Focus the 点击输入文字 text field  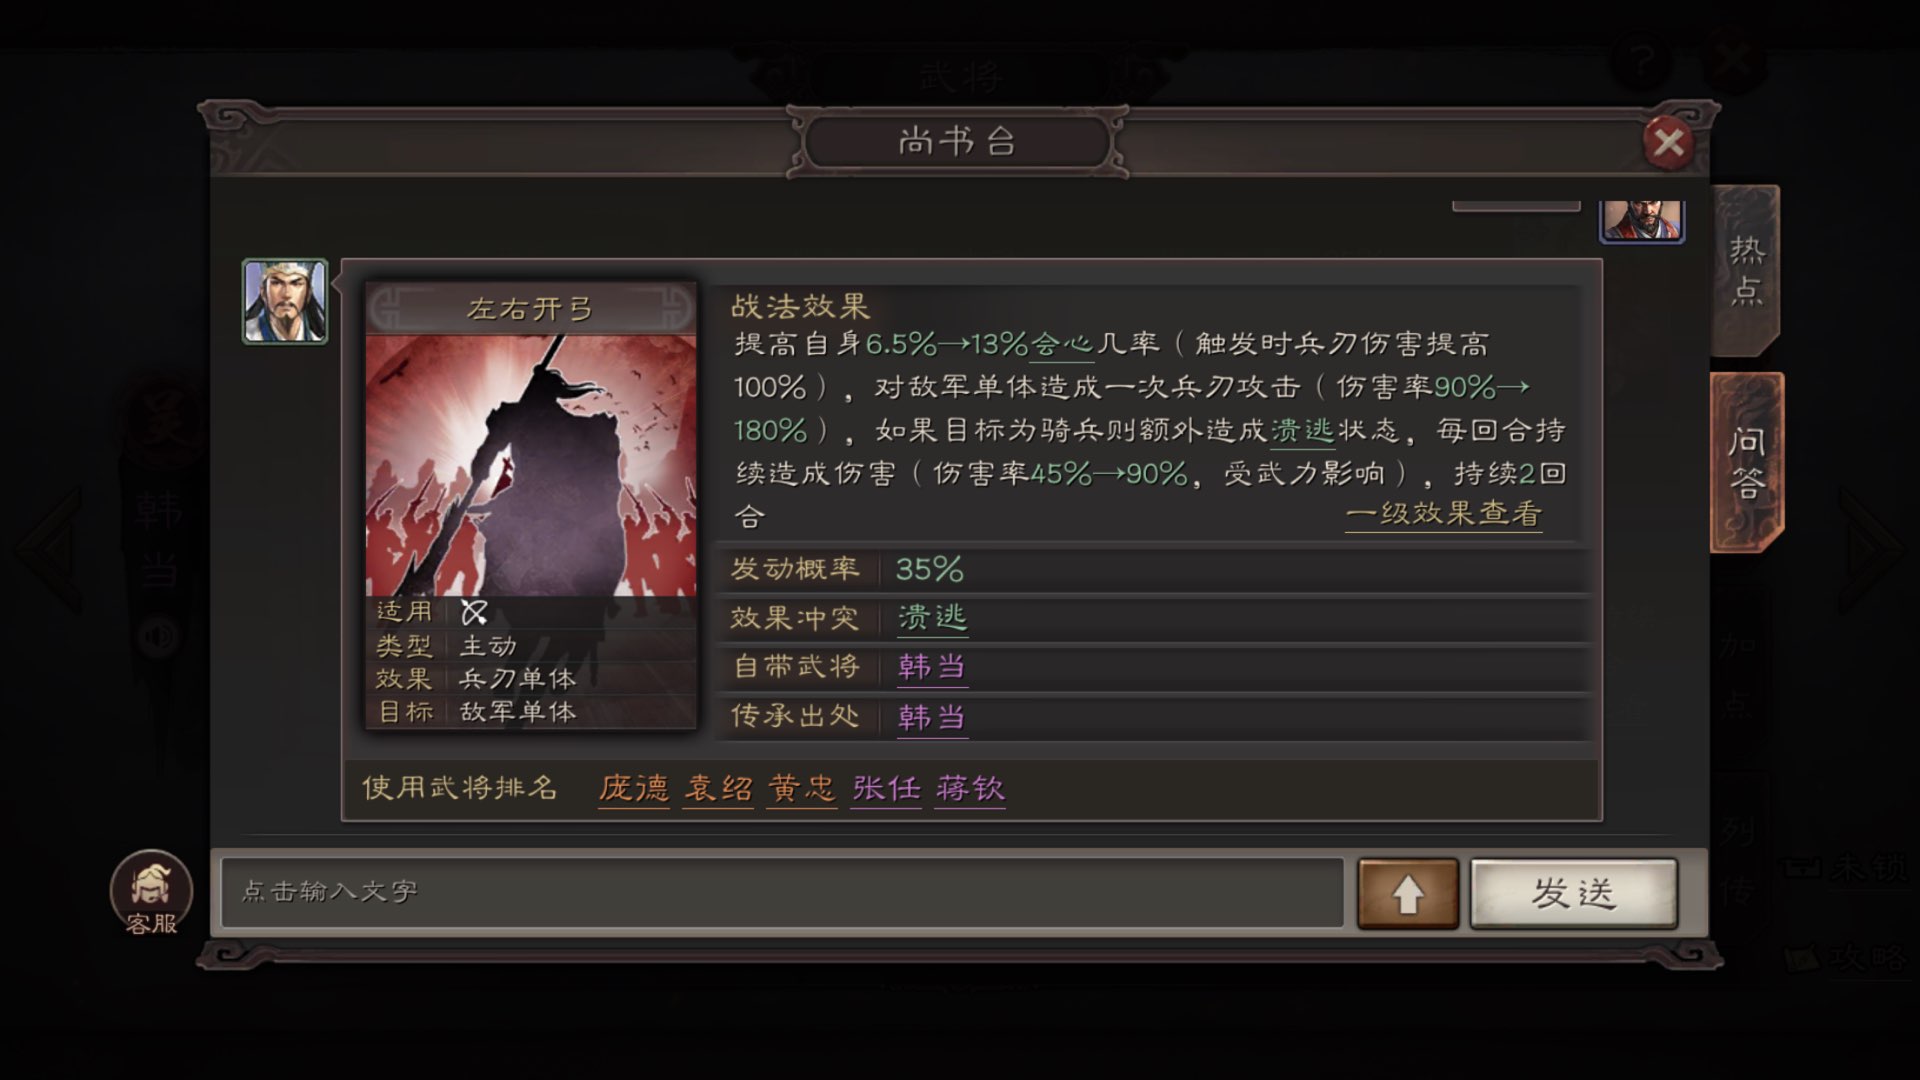point(782,892)
